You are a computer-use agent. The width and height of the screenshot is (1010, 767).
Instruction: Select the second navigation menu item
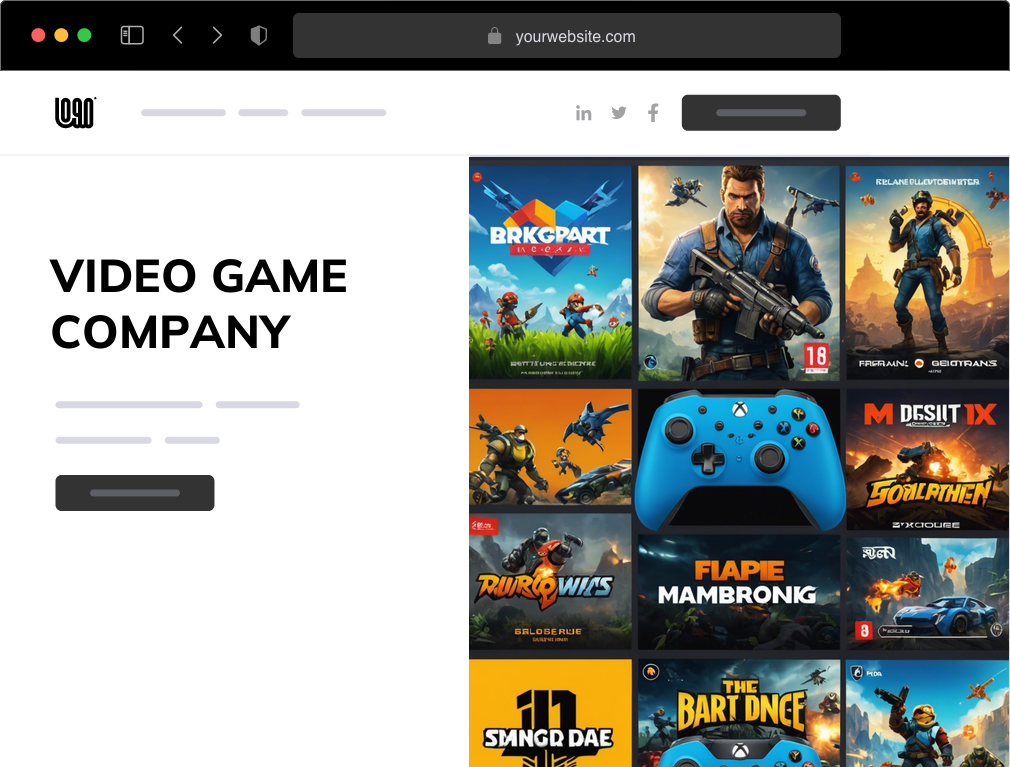pyautogui.click(x=263, y=113)
